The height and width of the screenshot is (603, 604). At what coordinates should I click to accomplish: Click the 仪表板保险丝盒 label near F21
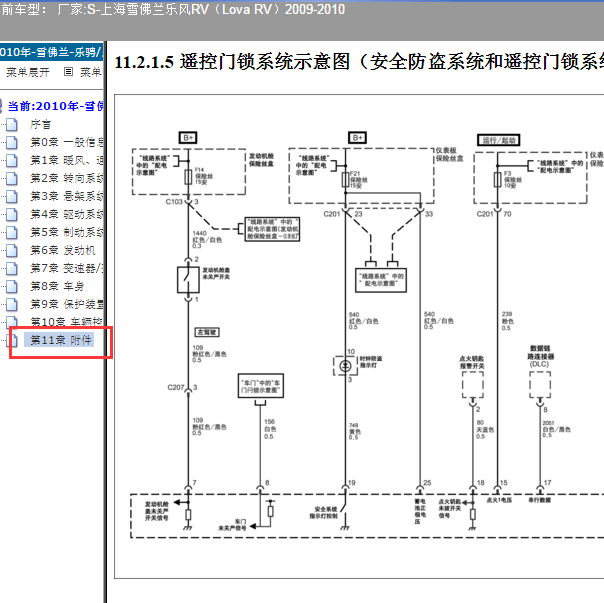point(449,154)
